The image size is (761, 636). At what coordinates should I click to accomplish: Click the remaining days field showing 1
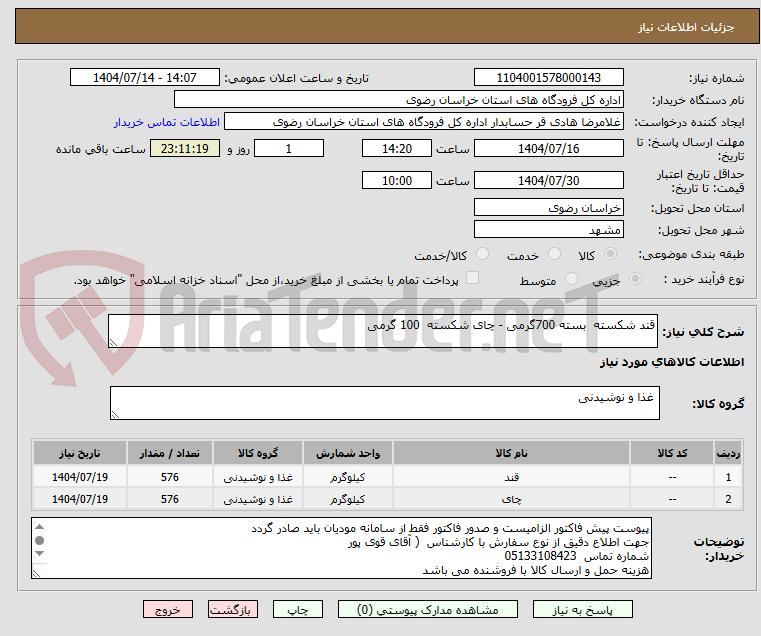289,149
